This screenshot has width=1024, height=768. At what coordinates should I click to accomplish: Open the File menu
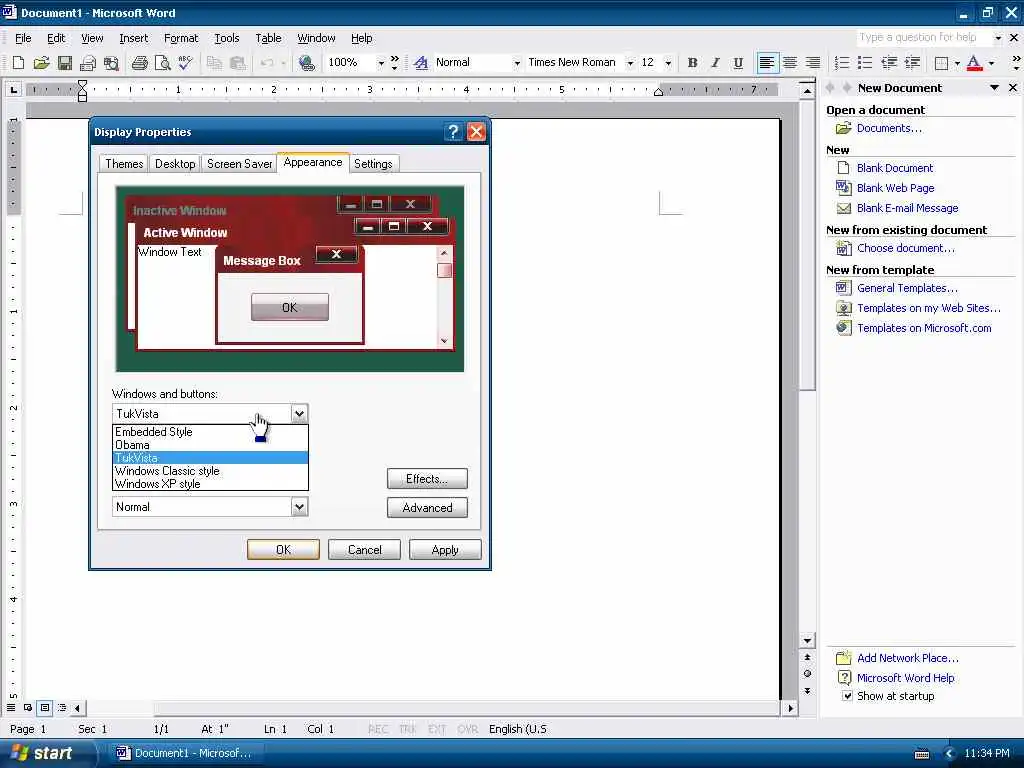click(23, 38)
